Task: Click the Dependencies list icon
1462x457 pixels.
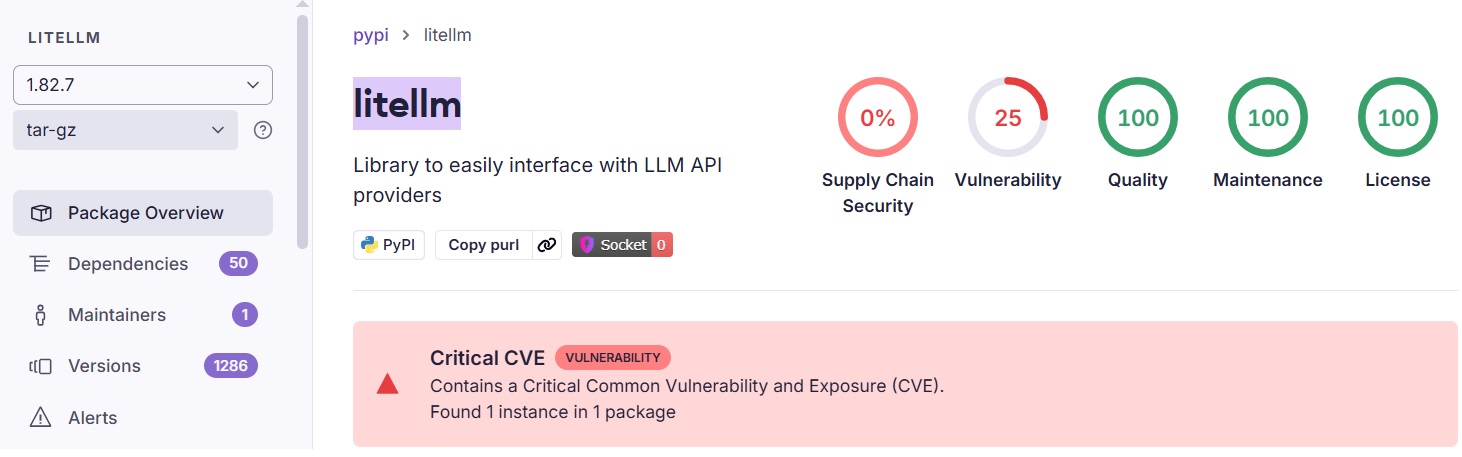Action: (x=41, y=264)
